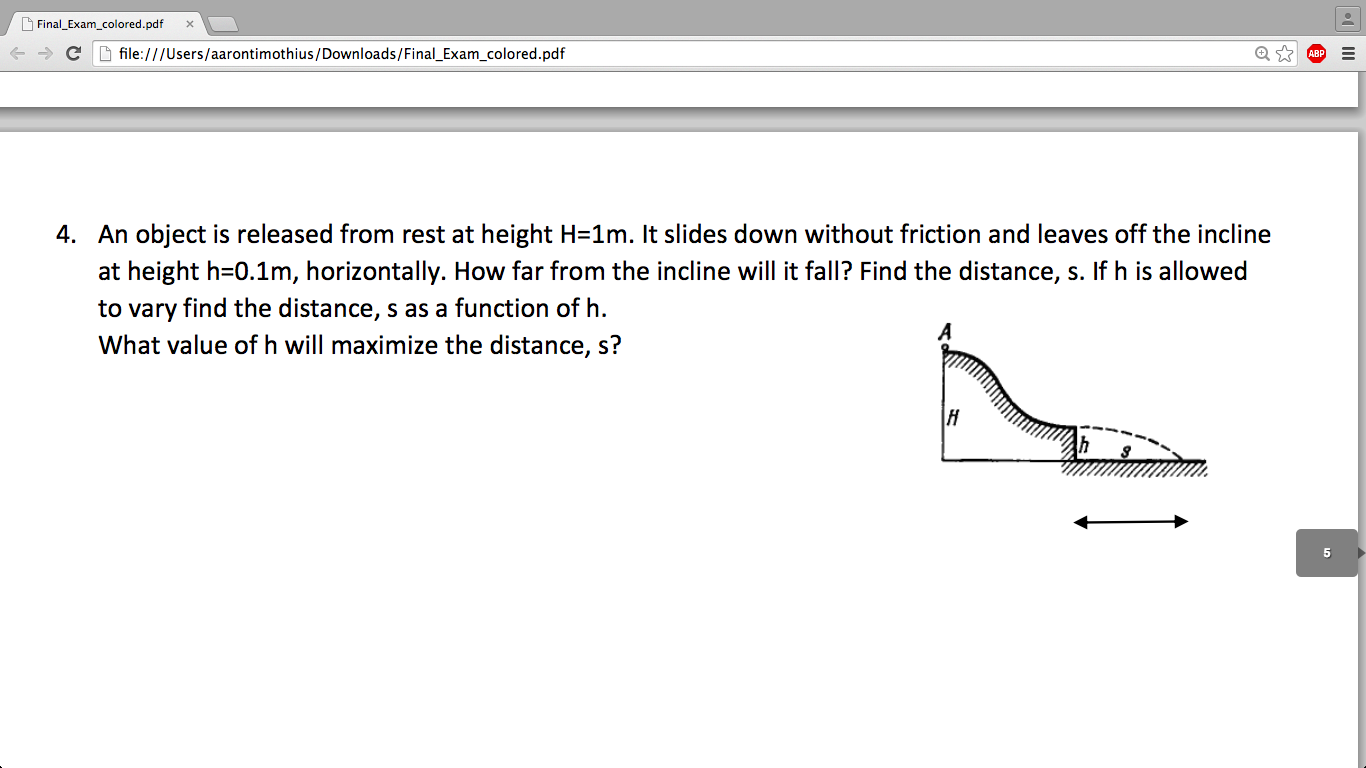The height and width of the screenshot is (768, 1366).
Task: Click the forward navigation arrow
Action: pos(44,54)
